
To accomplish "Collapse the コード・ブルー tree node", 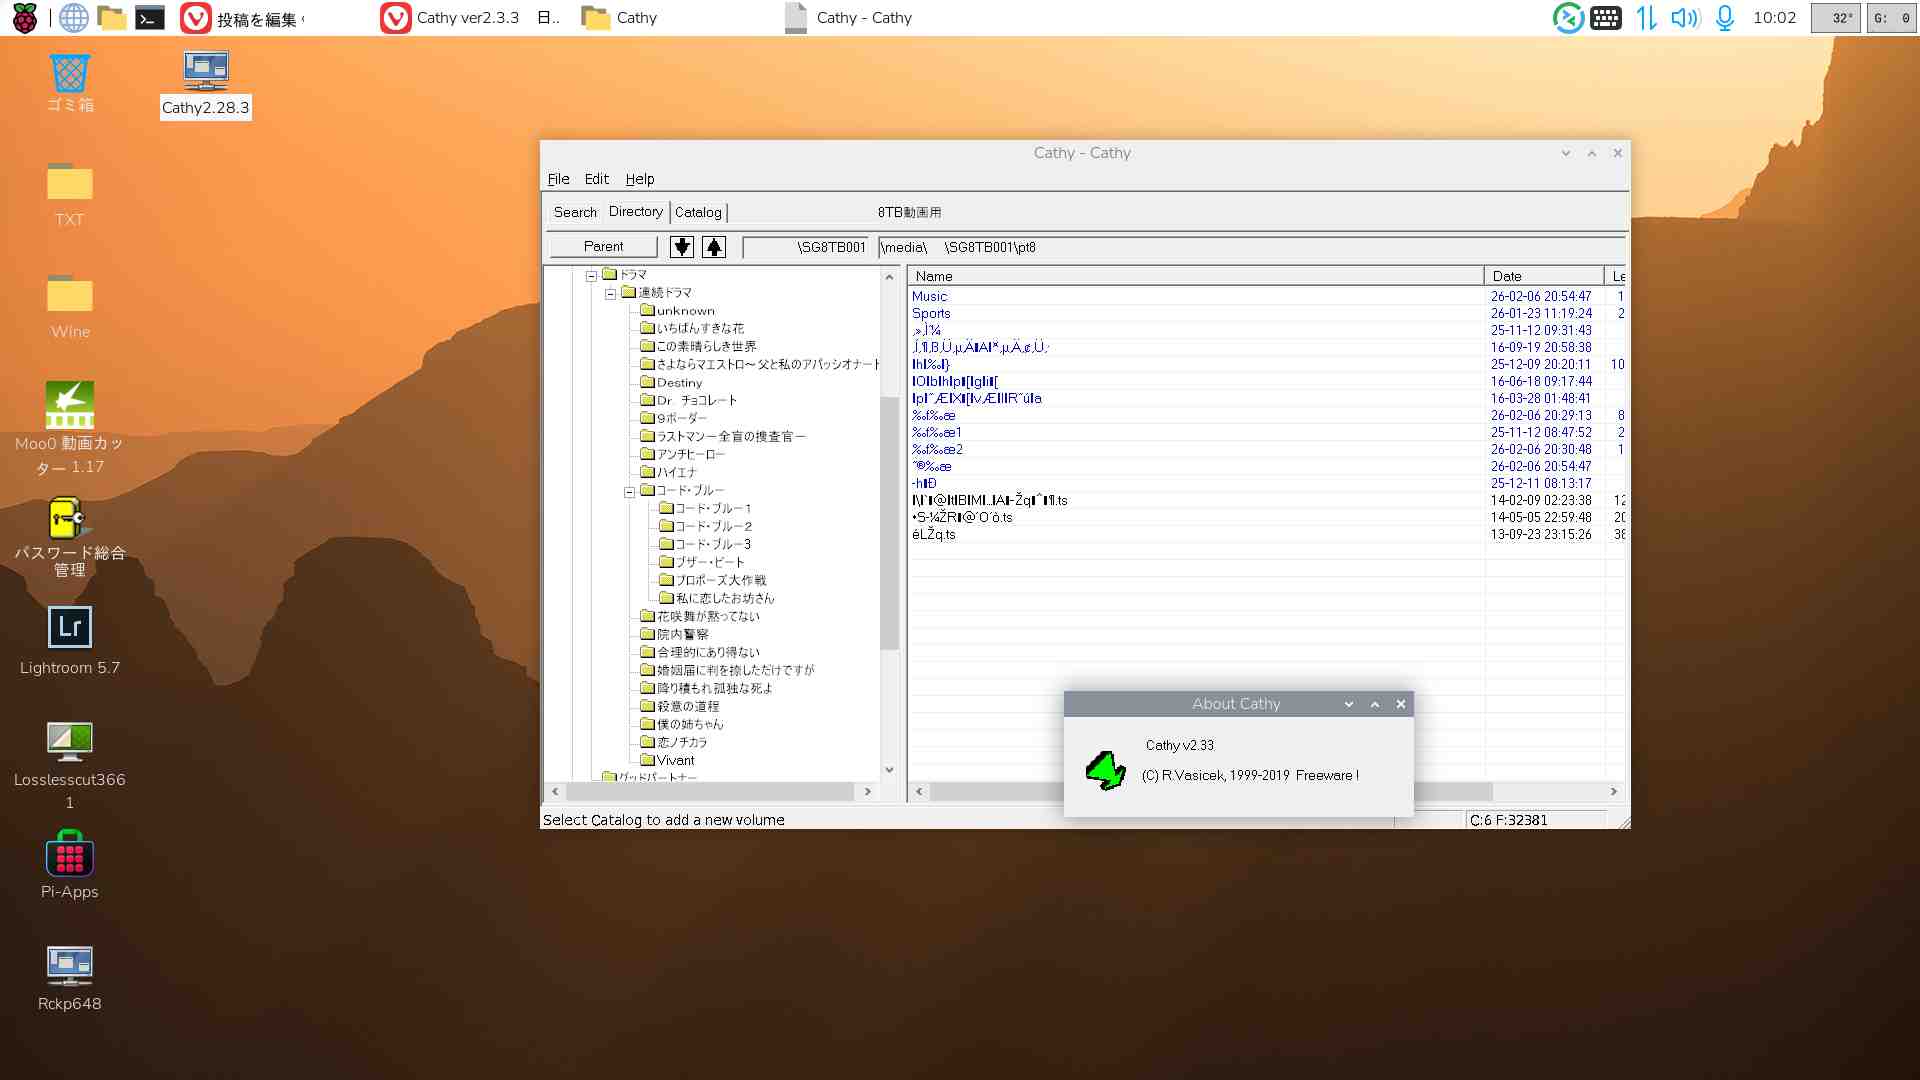I will coord(629,492).
